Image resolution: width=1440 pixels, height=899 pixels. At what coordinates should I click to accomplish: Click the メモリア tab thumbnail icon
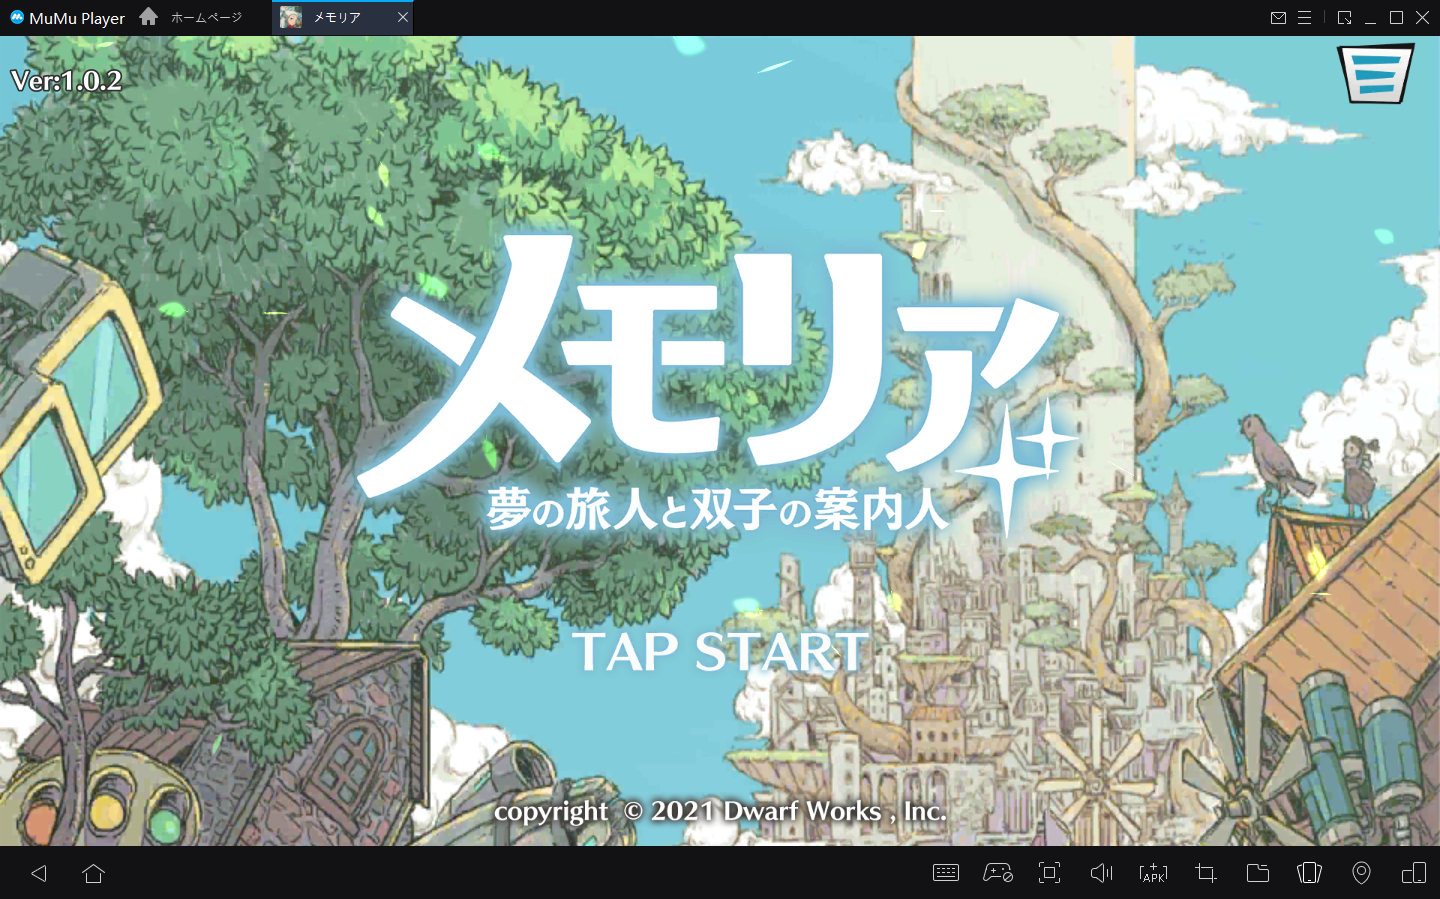[x=291, y=17]
